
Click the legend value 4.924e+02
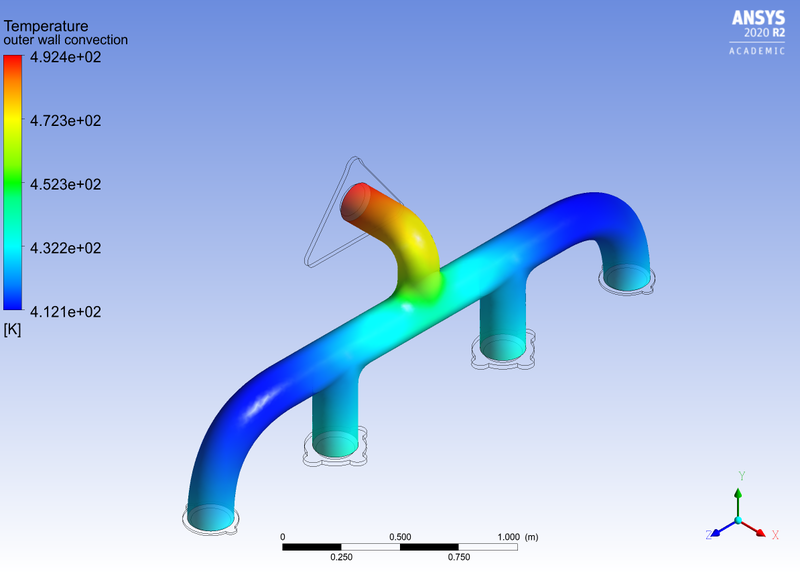click(x=66, y=57)
